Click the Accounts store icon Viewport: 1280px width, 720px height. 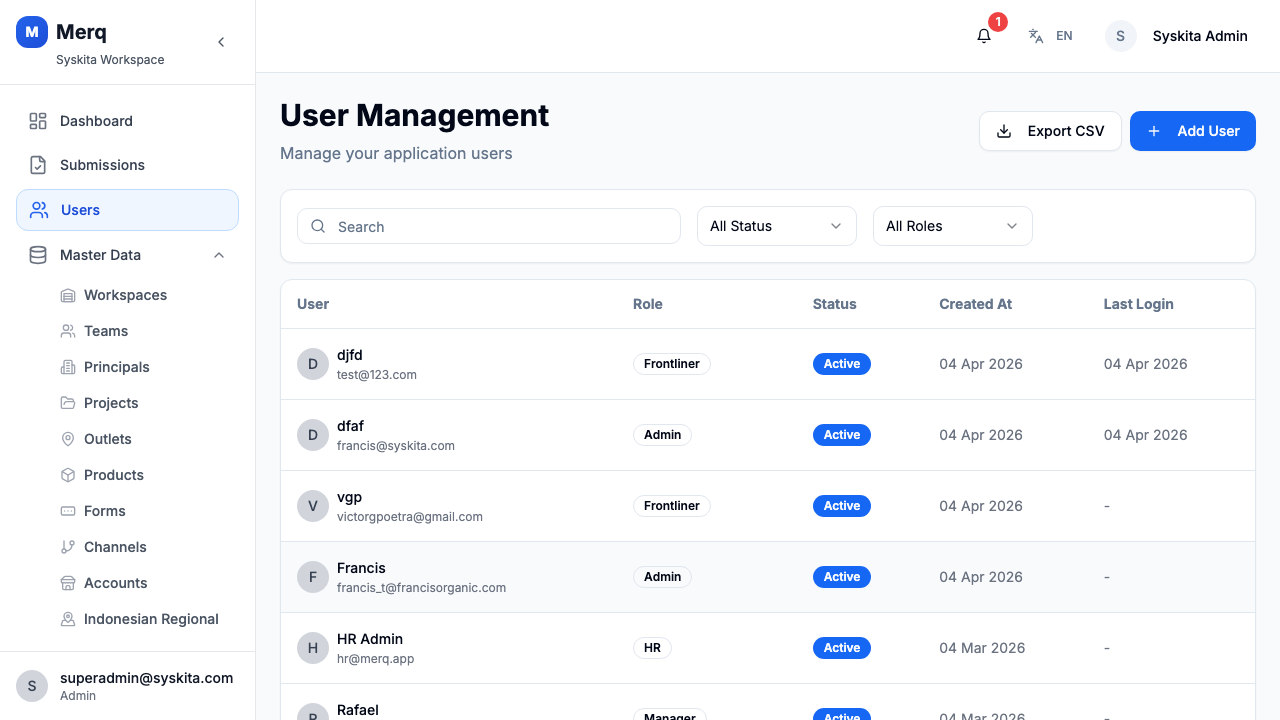tap(68, 583)
